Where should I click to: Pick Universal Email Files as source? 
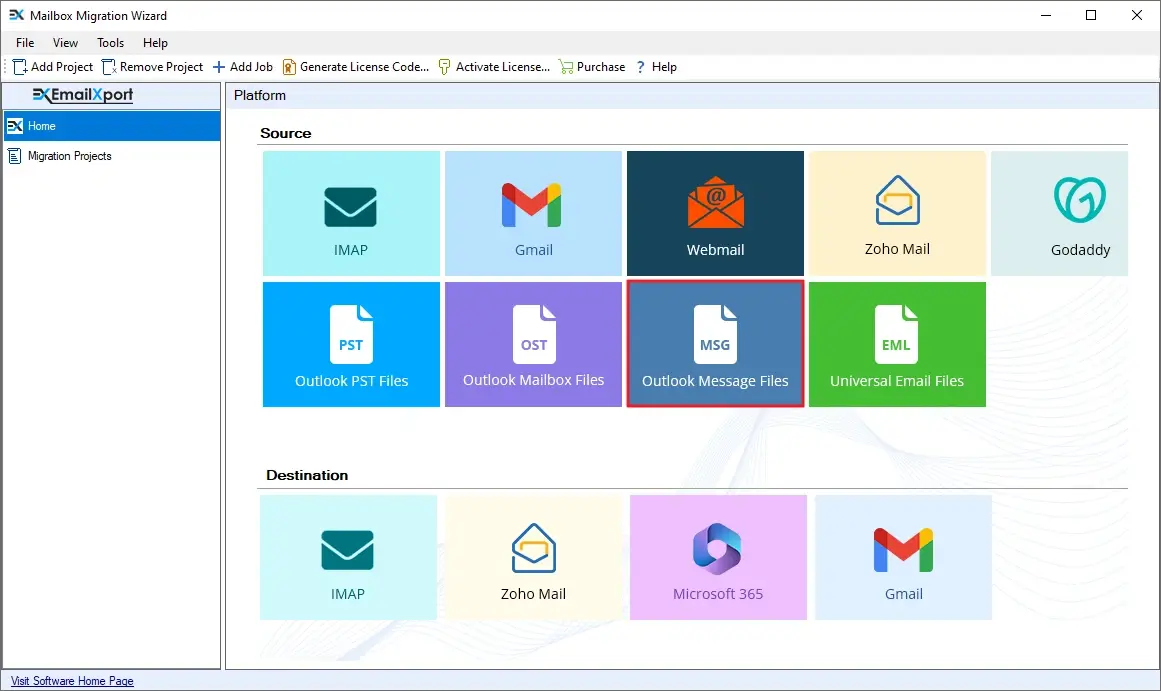click(x=897, y=344)
